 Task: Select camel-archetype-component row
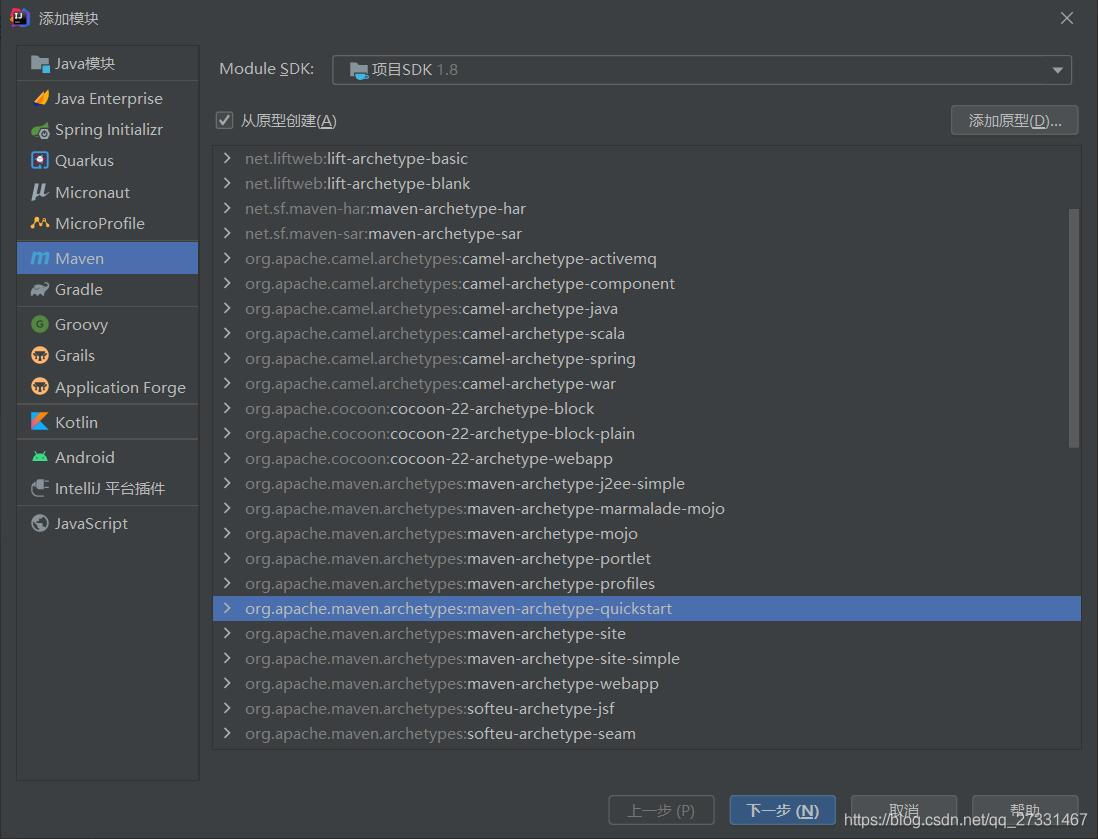646,284
